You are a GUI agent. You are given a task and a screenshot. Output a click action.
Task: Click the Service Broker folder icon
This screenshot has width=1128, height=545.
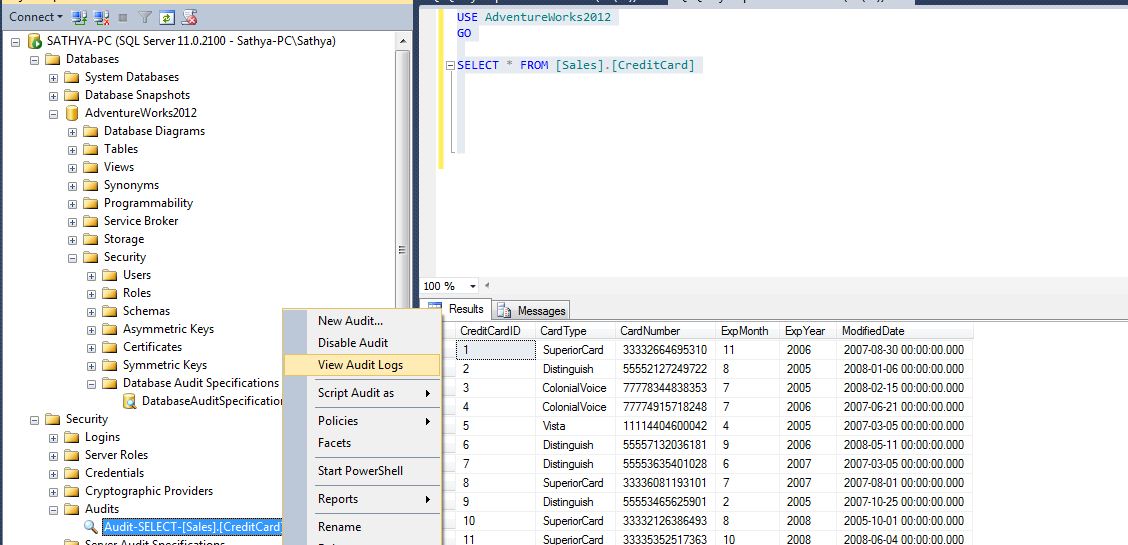pos(91,221)
